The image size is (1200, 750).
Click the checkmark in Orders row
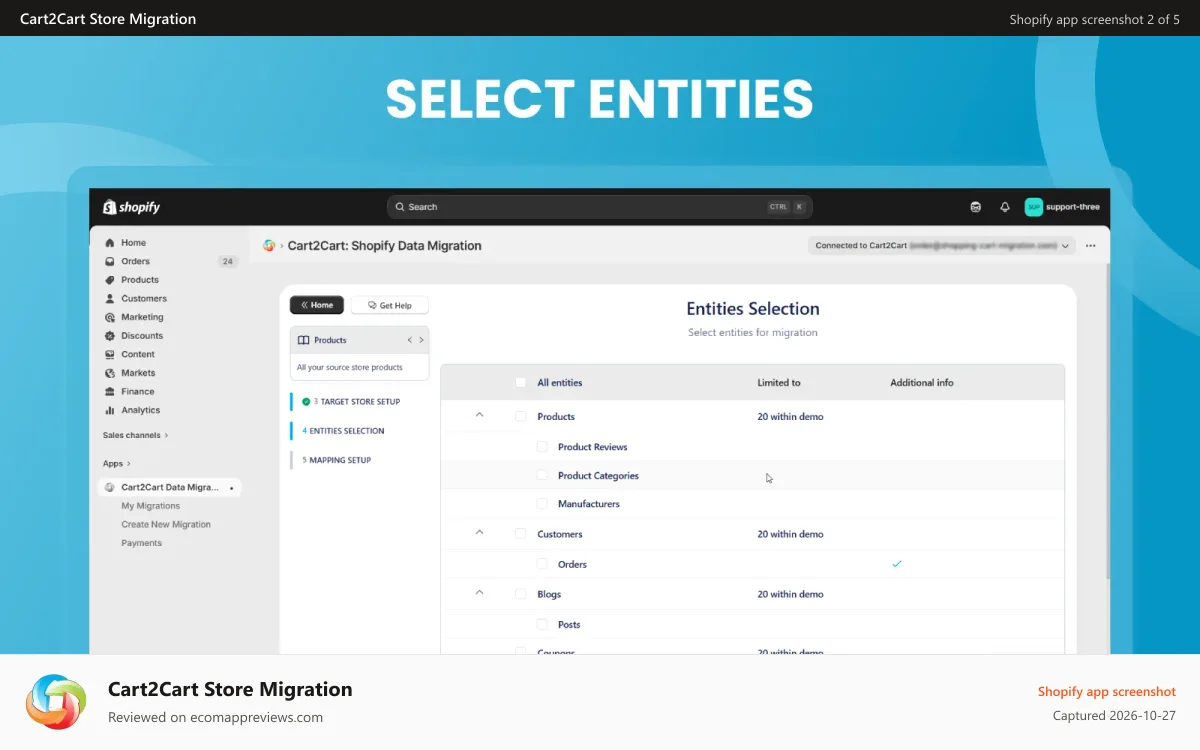pyautogui.click(x=897, y=564)
